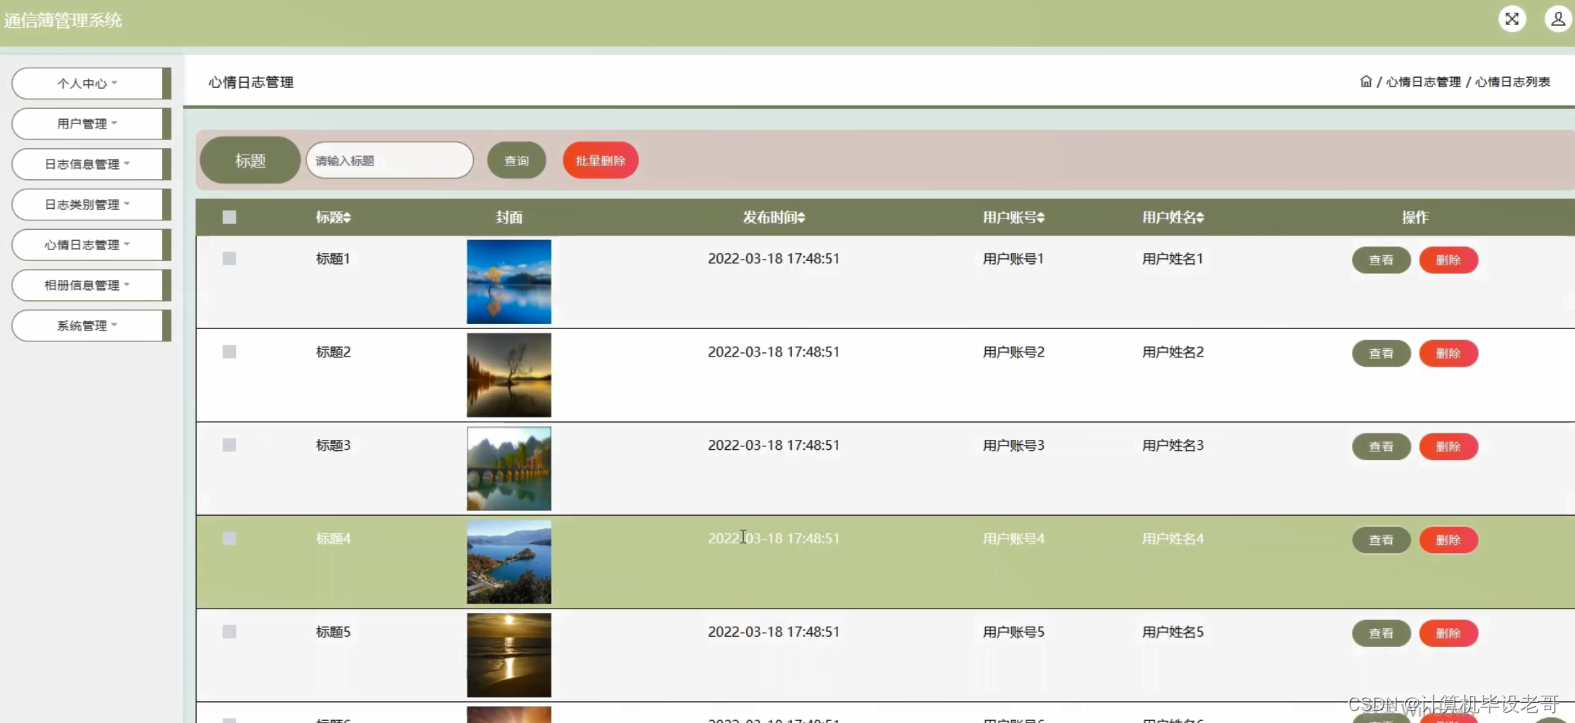
Task: Click the 标题3 title cell
Action: (333, 445)
